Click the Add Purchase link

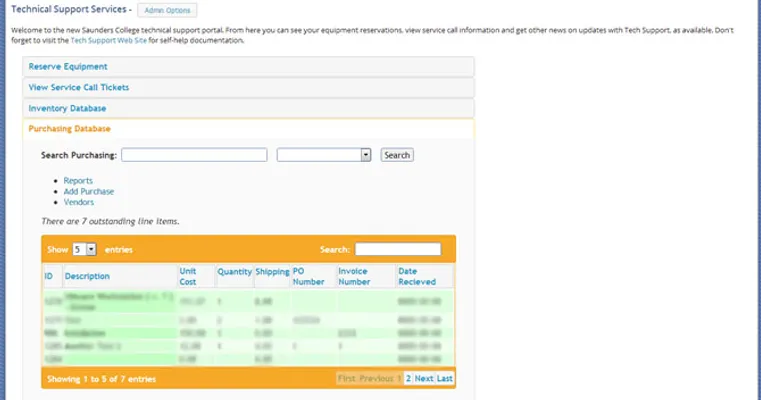pyautogui.click(x=89, y=191)
